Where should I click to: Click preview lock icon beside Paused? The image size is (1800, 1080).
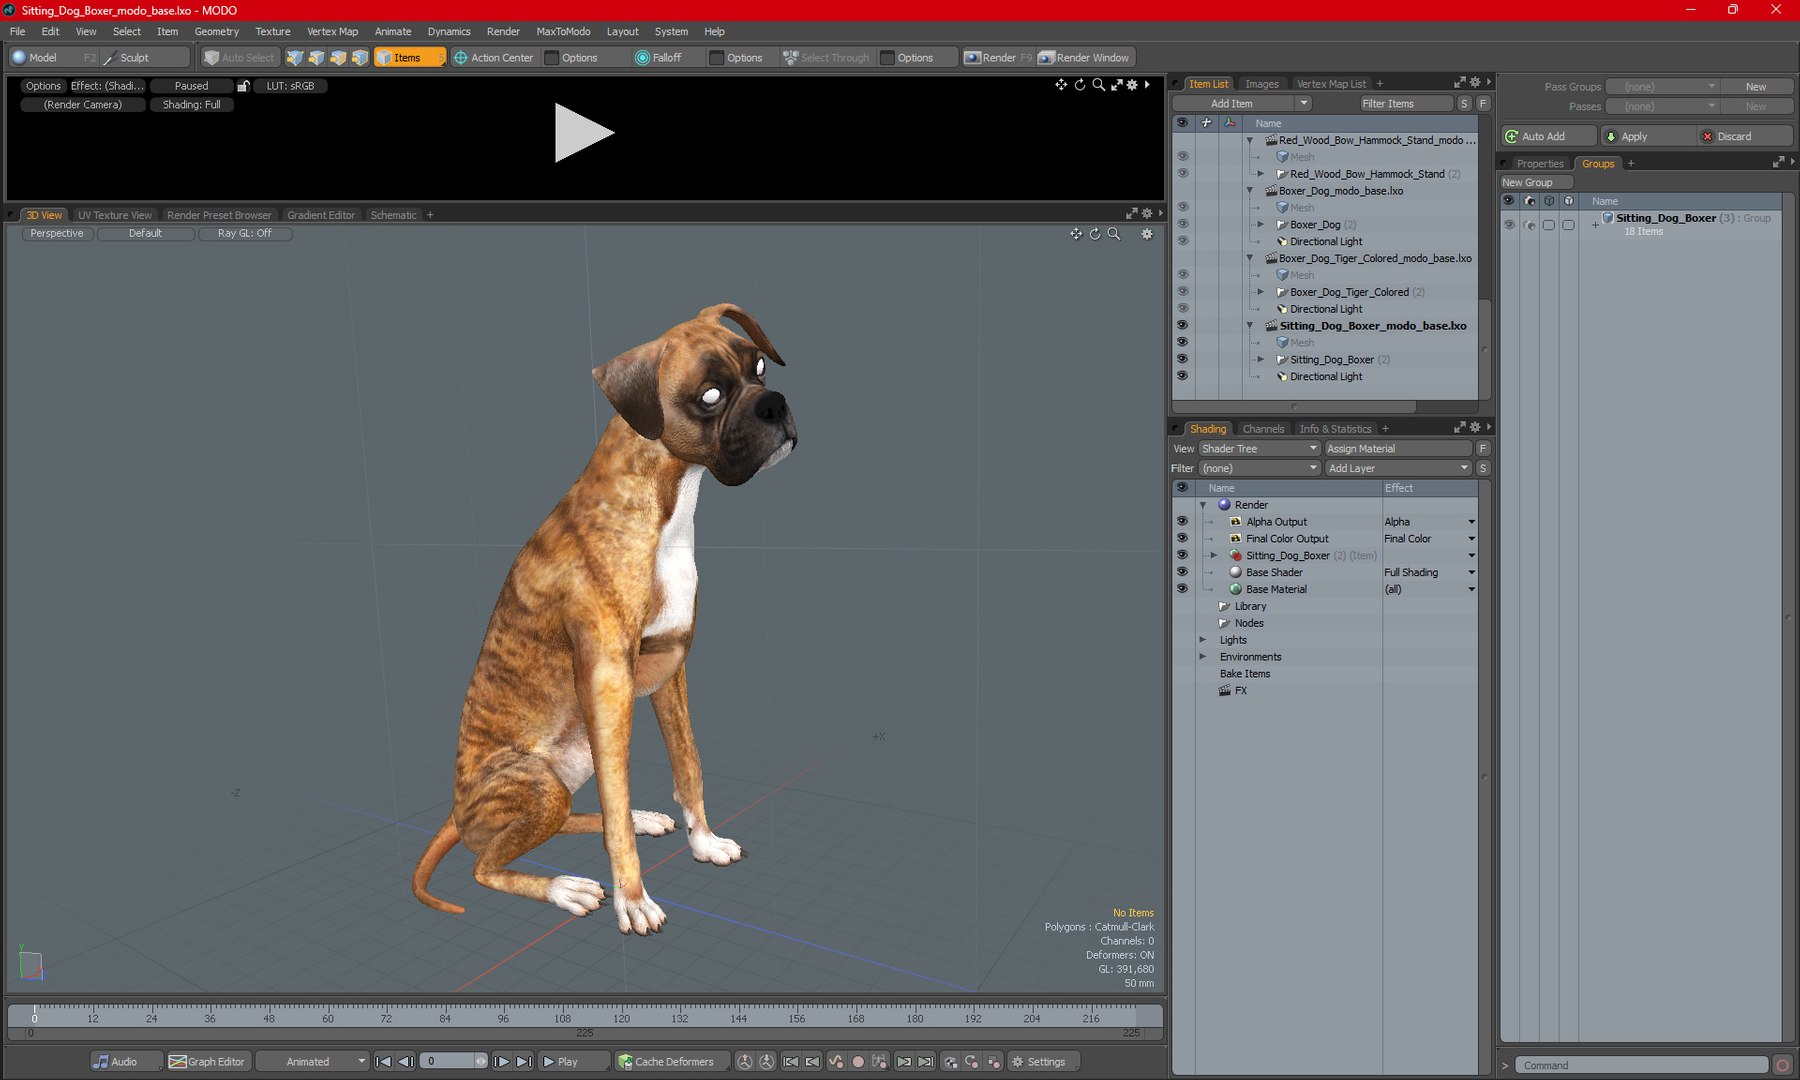click(243, 86)
